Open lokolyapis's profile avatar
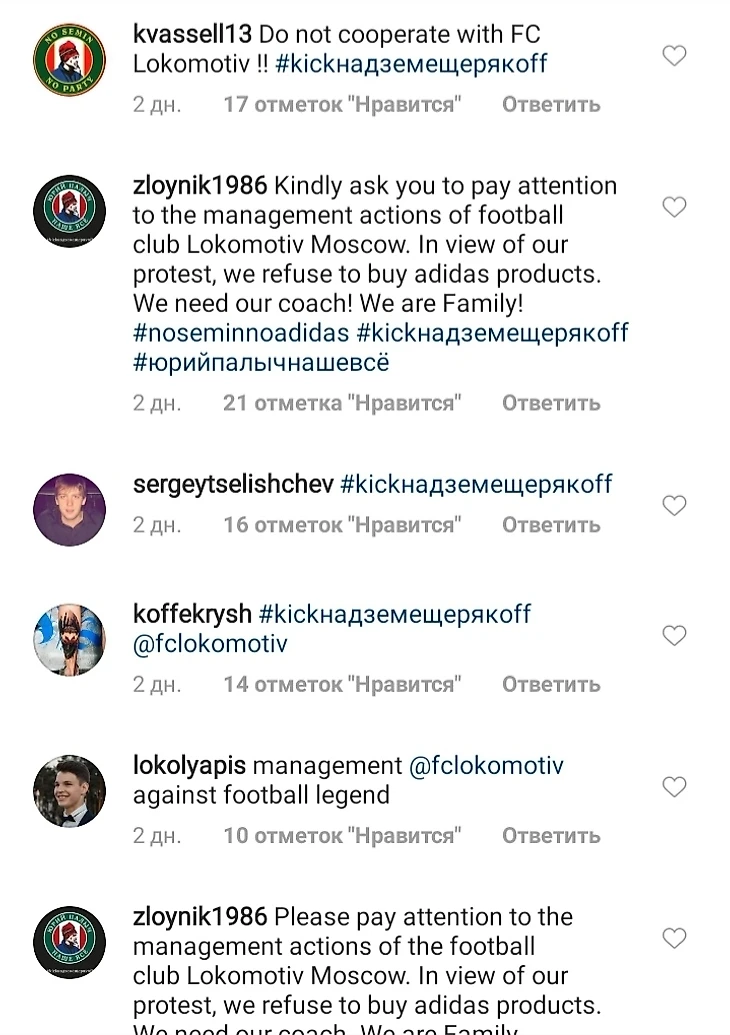730x1035 pixels. 69,791
